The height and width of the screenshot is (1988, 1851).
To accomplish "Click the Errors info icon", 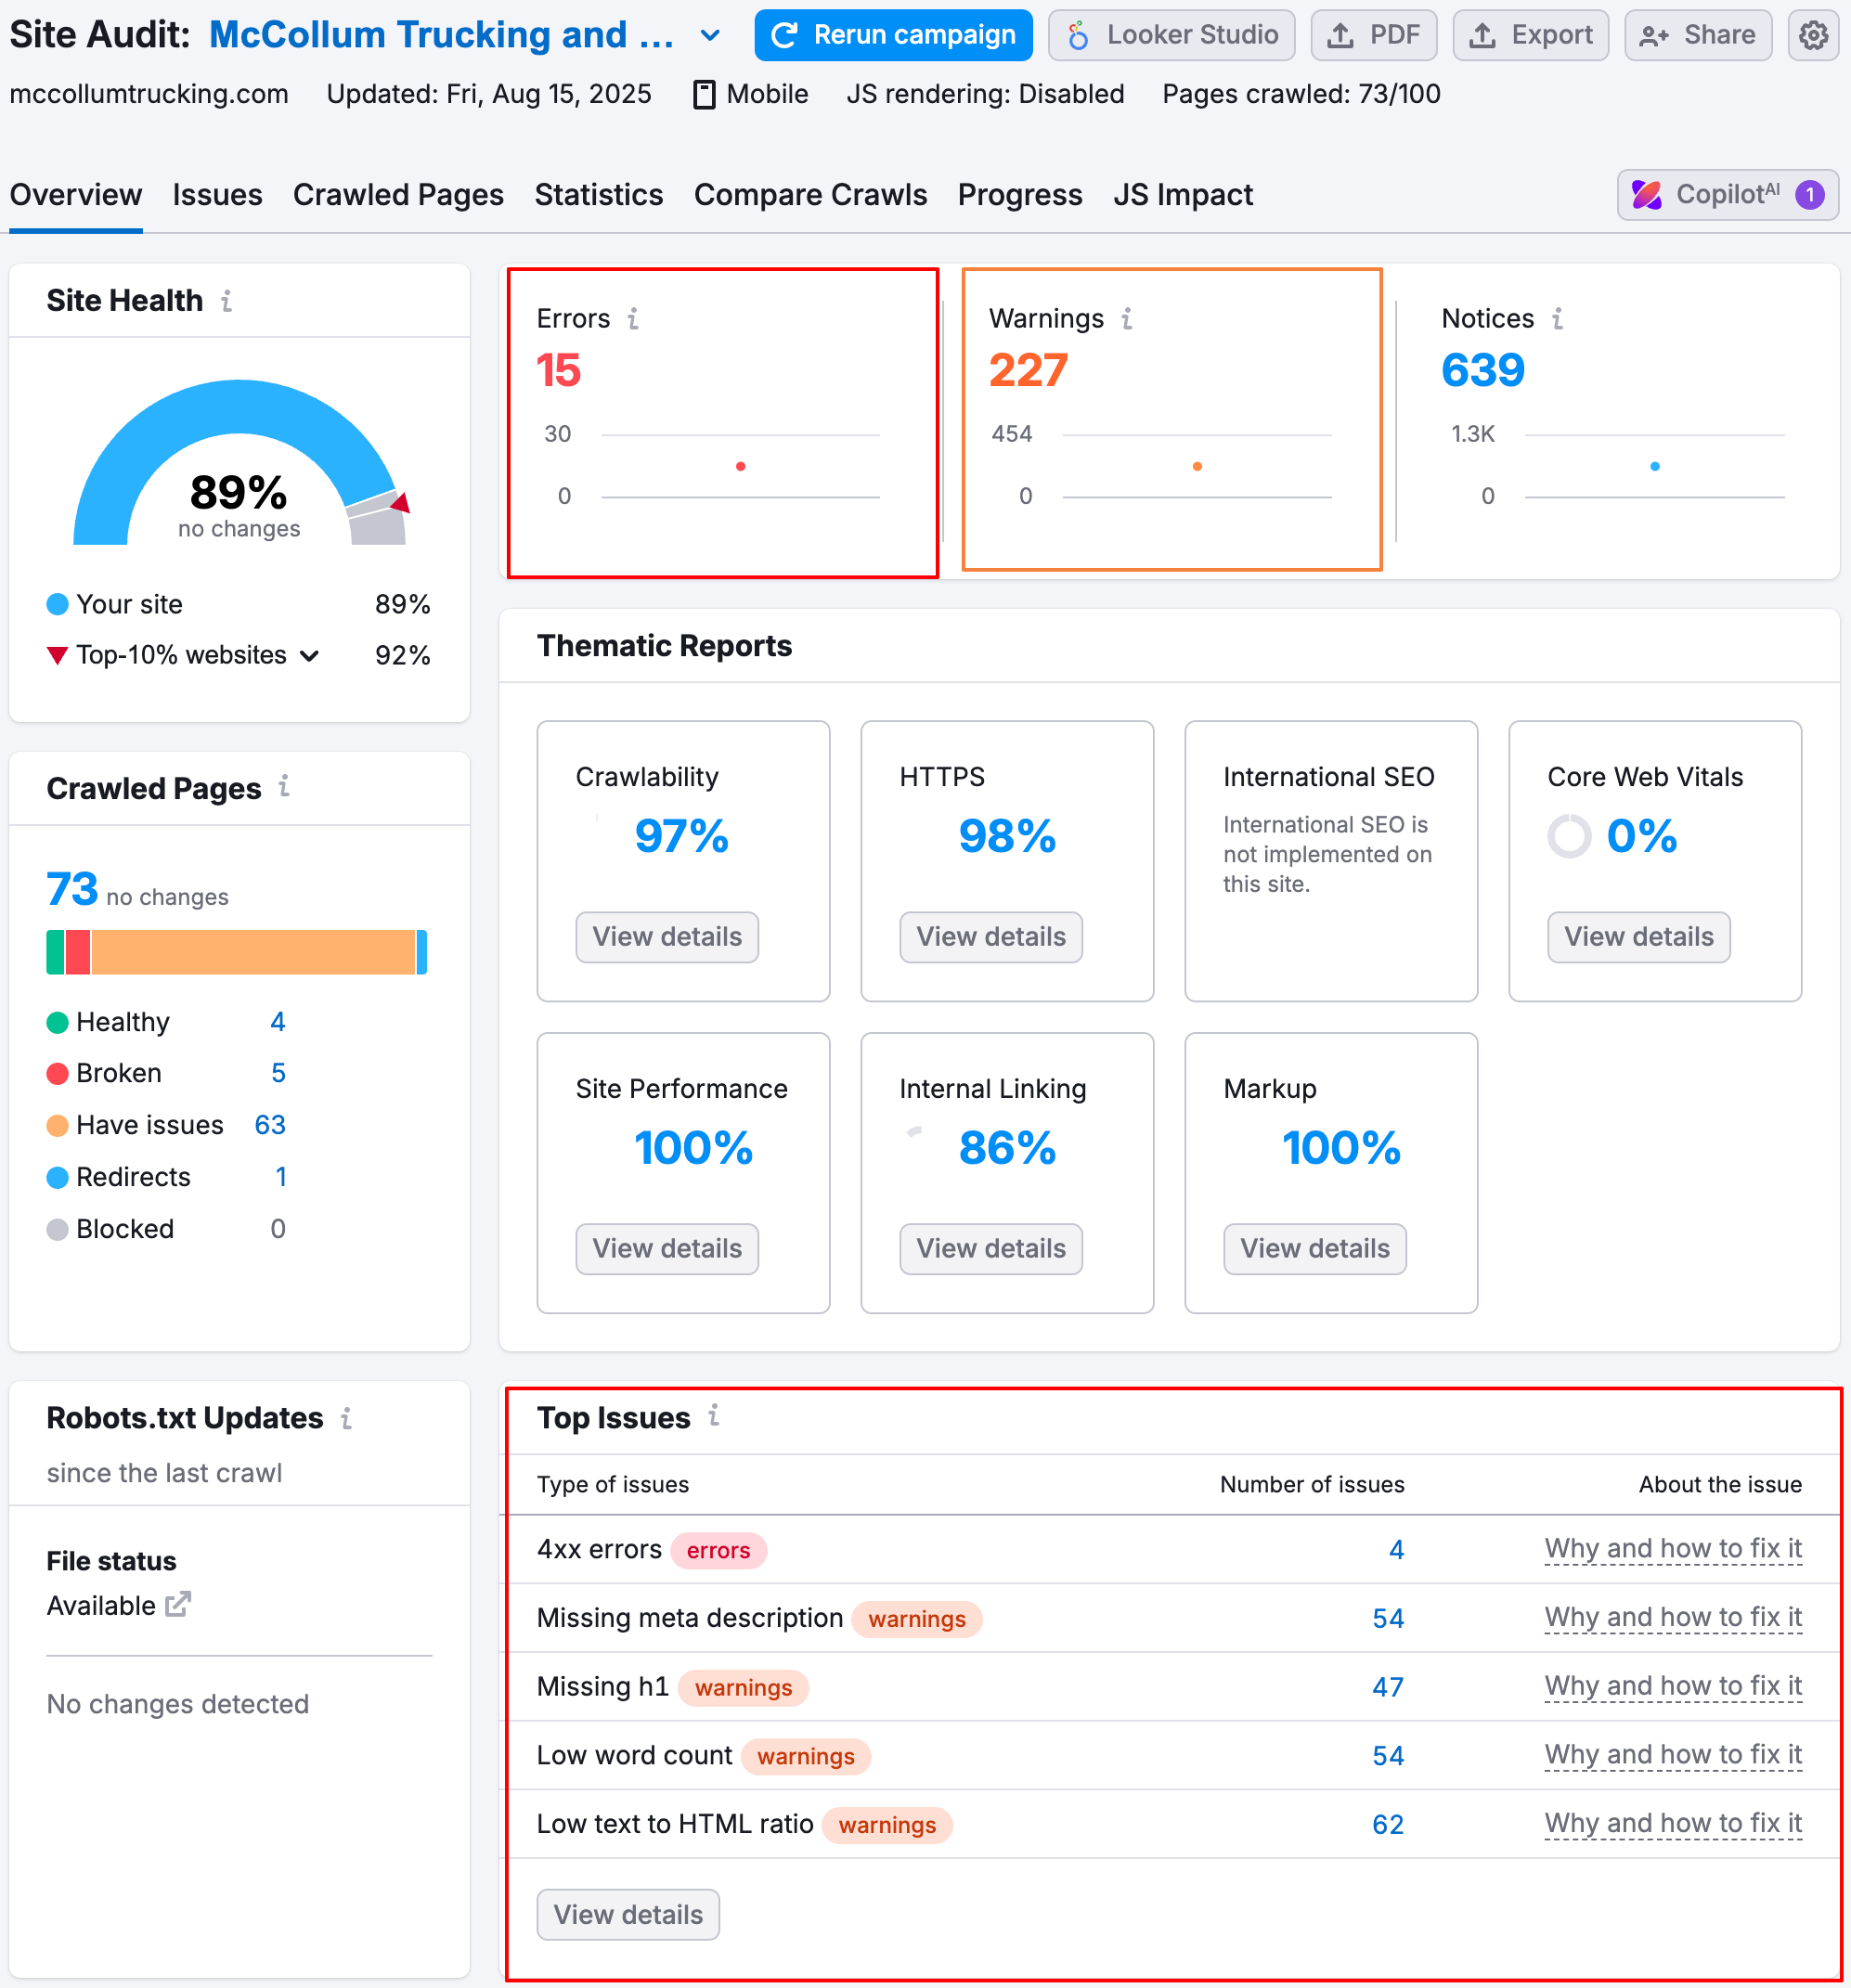I will pos(633,319).
